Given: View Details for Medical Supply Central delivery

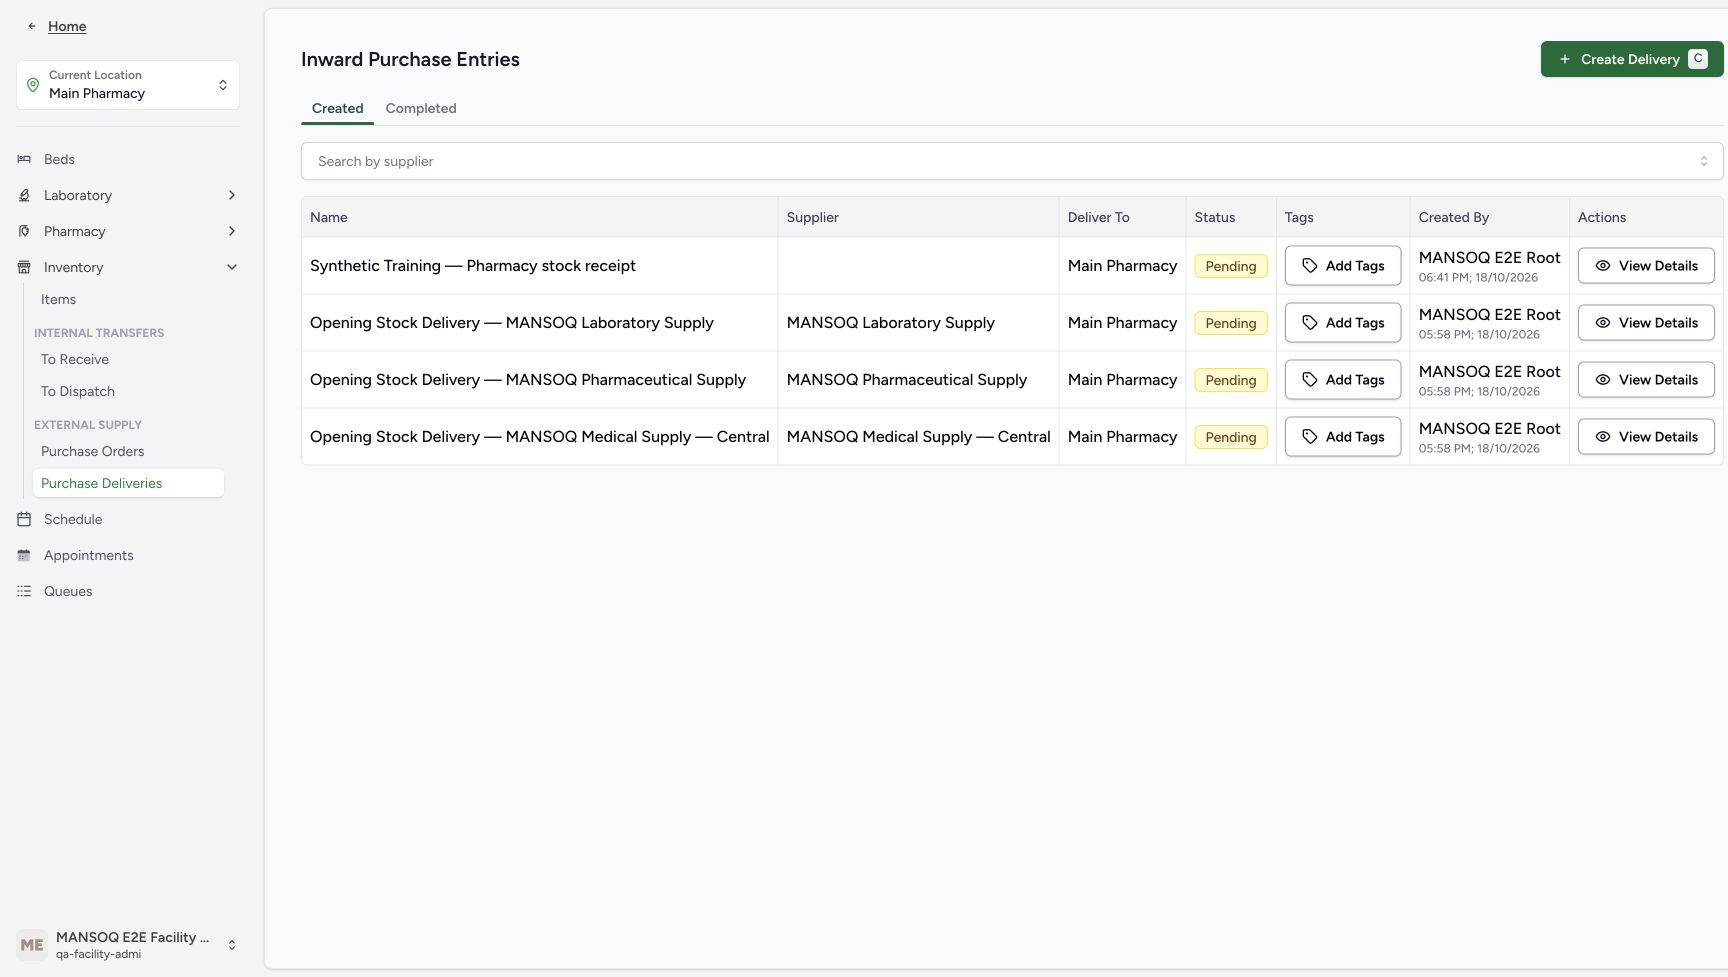Looking at the screenshot, I should pos(1646,437).
